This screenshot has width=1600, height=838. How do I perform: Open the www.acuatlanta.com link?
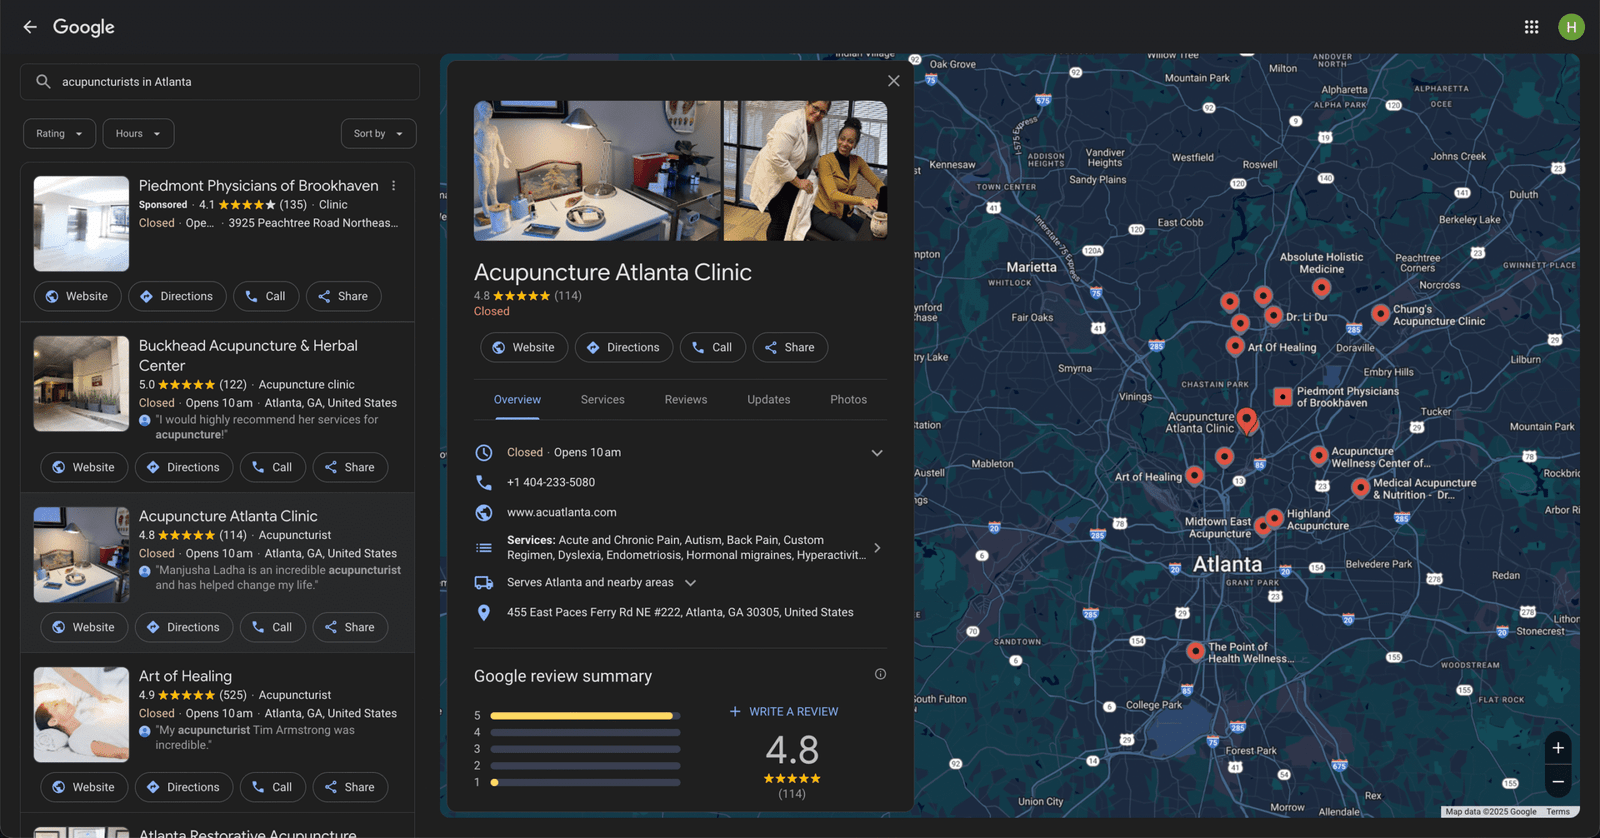point(562,513)
